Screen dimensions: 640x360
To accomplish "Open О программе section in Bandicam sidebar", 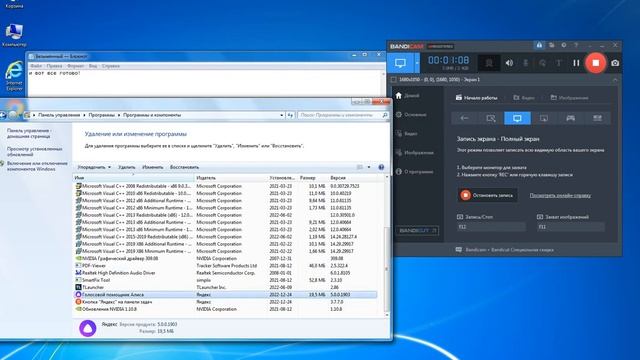I will pos(414,171).
